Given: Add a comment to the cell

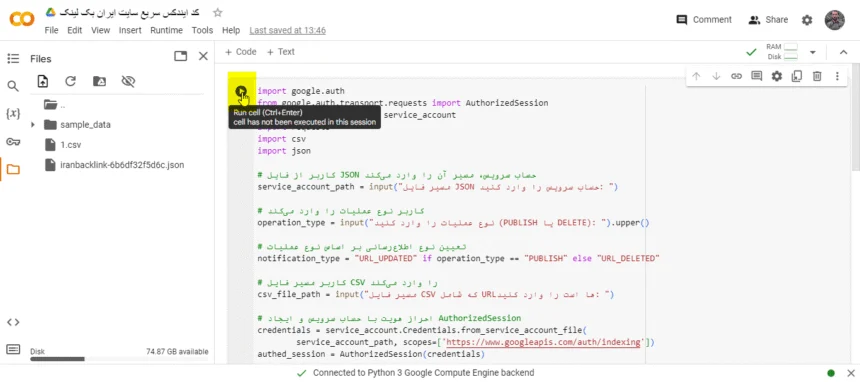Looking at the screenshot, I should (x=756, y=76).
